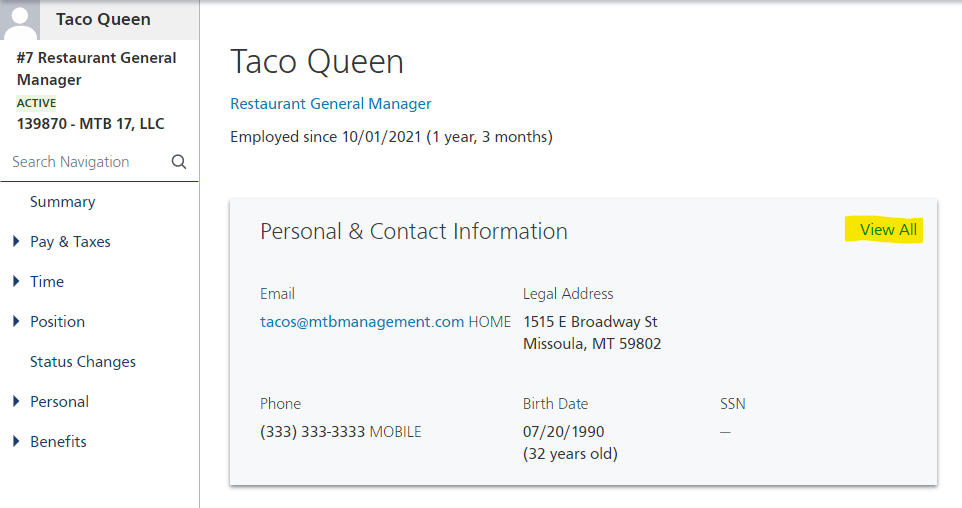Select the Time menu label
Viewport: 962px width, 508px height.
(x=47, y=282)
